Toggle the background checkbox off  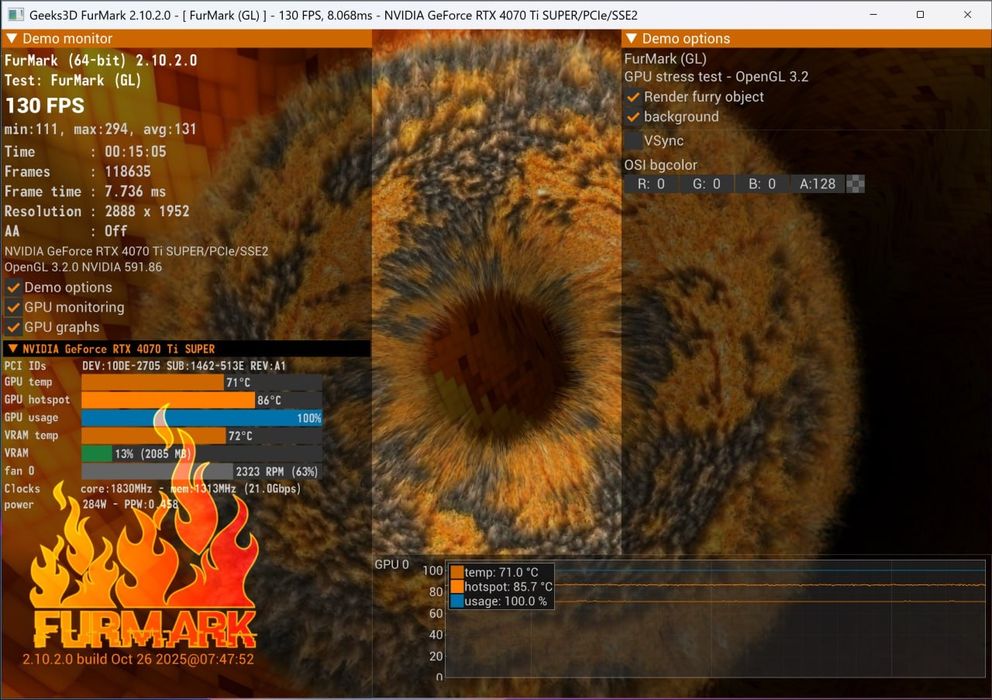(x=633, y=117)
